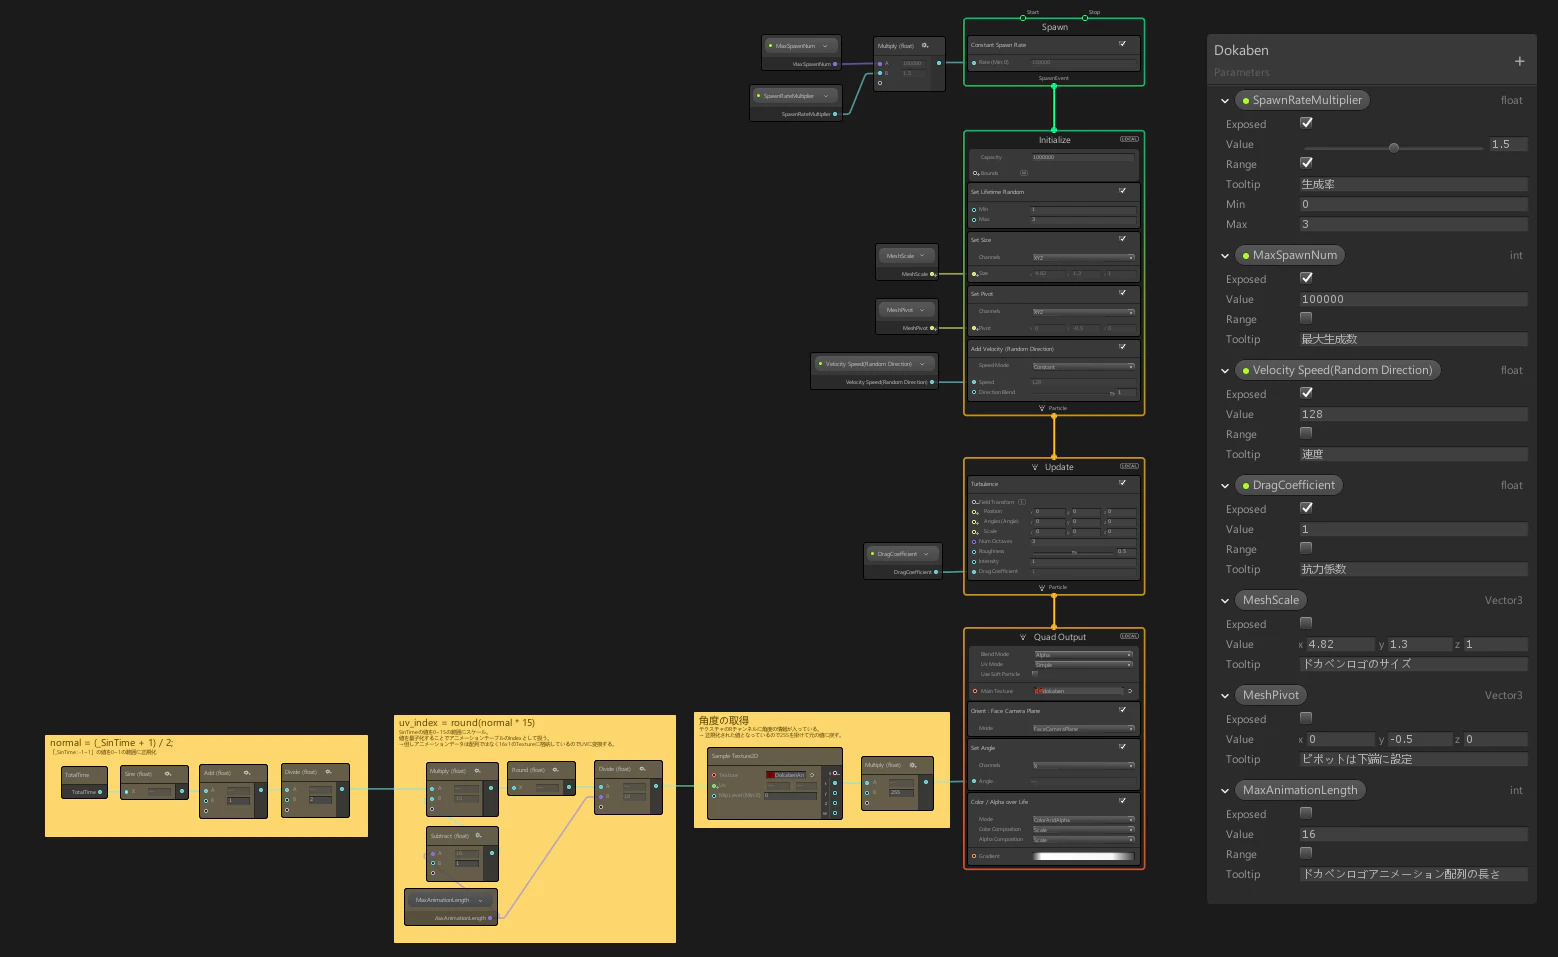Toggle Range checkbox under MaxSpawnNum
This screenshot has height=957, width=1558.
coord(1306,317)
